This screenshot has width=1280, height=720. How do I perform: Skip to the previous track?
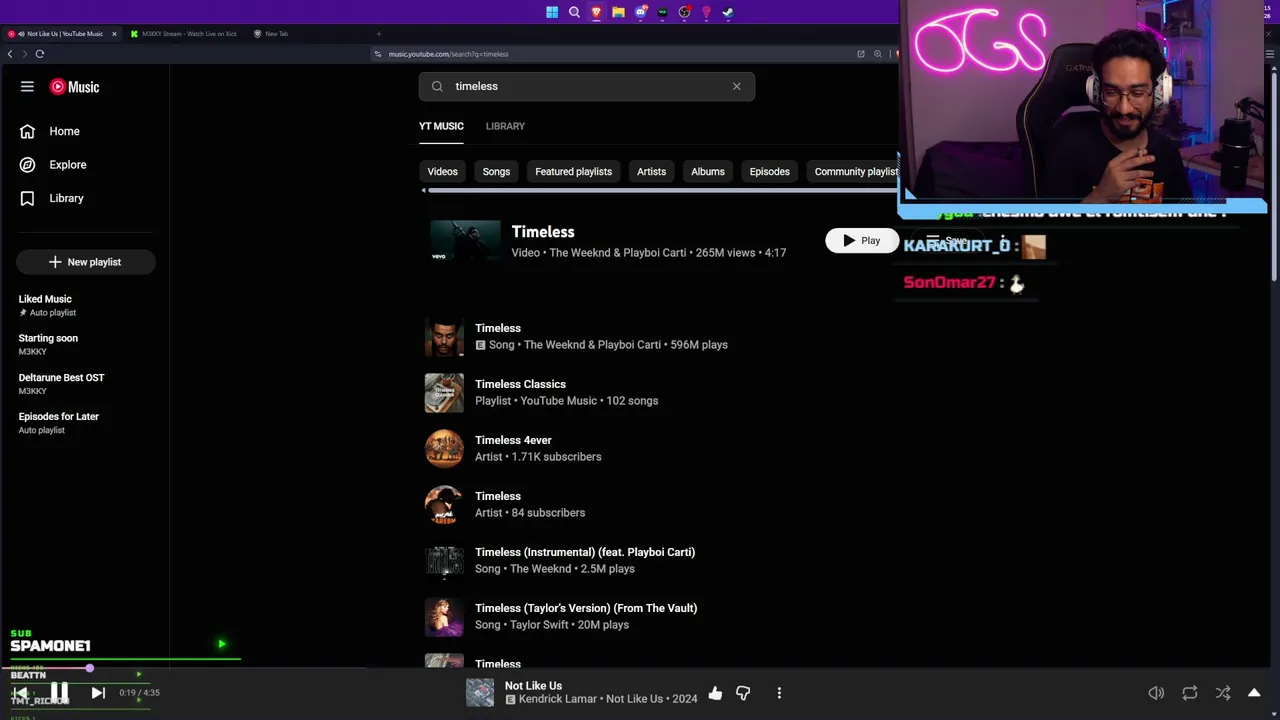[20, 692]
